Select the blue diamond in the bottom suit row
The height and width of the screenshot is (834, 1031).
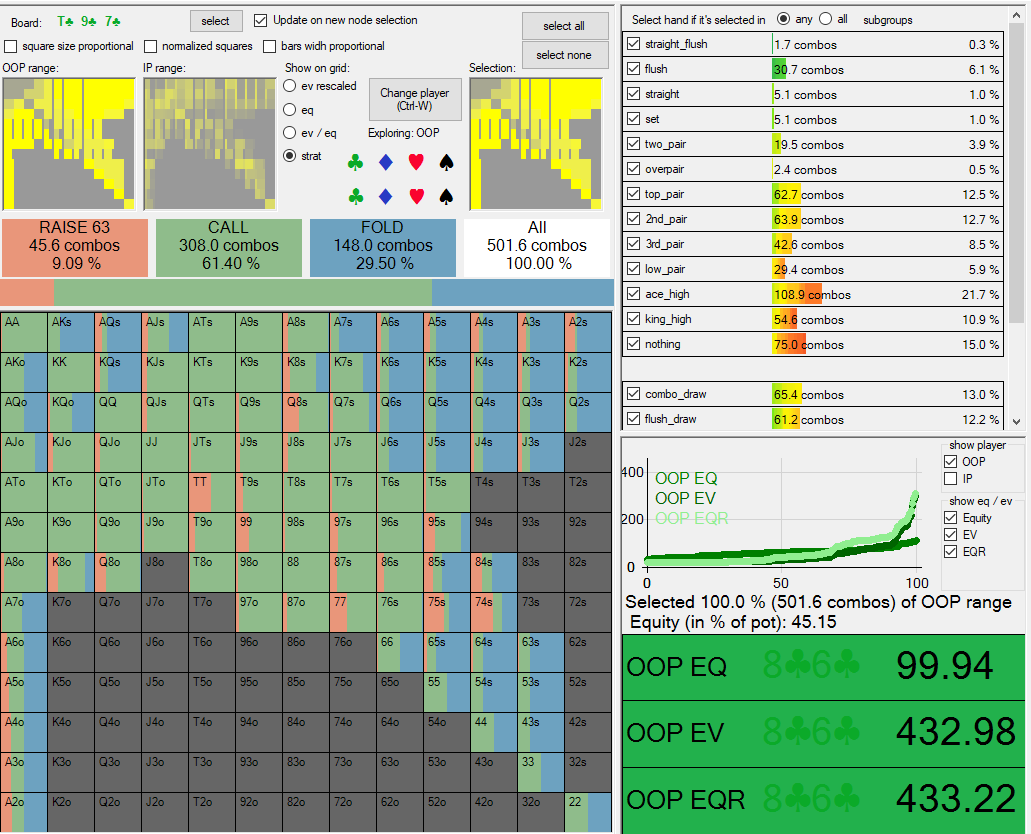click(385, 196)
